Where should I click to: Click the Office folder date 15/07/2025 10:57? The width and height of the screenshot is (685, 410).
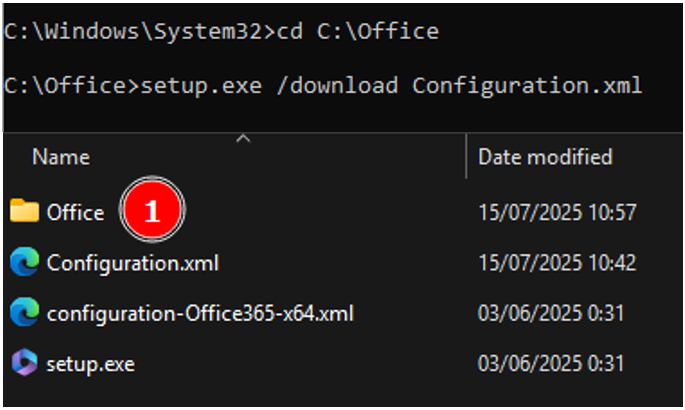click(557, 213)
